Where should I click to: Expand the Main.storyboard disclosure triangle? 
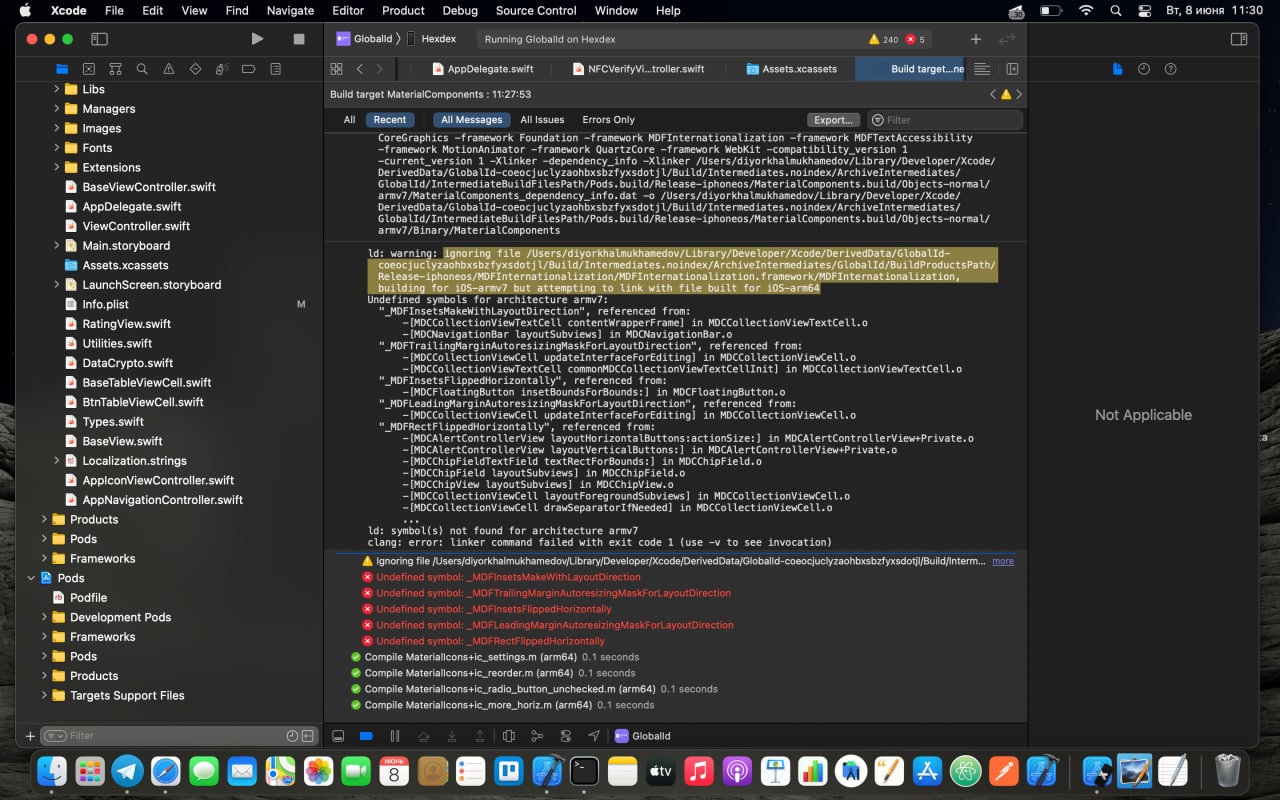[55, 246]
